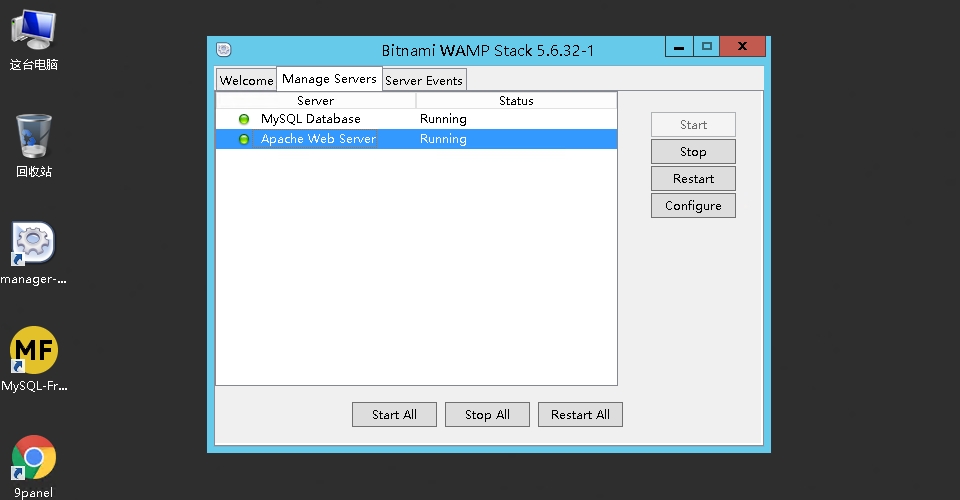
Task: Click the Status column header
Action: [x=516, y=101]
